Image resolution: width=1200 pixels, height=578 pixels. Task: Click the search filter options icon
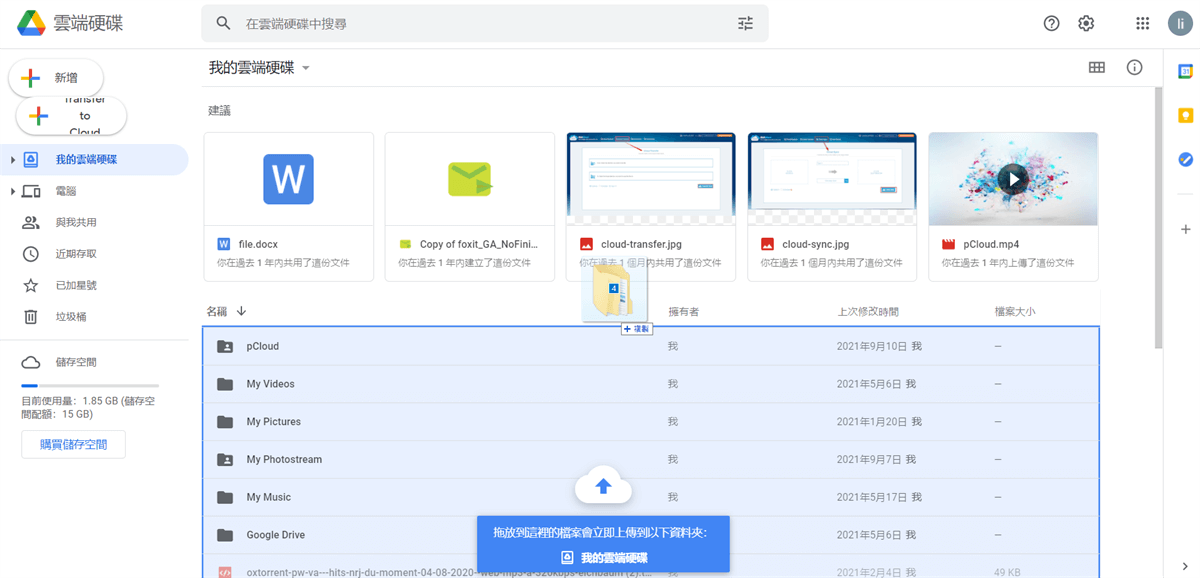pos(745,23)
